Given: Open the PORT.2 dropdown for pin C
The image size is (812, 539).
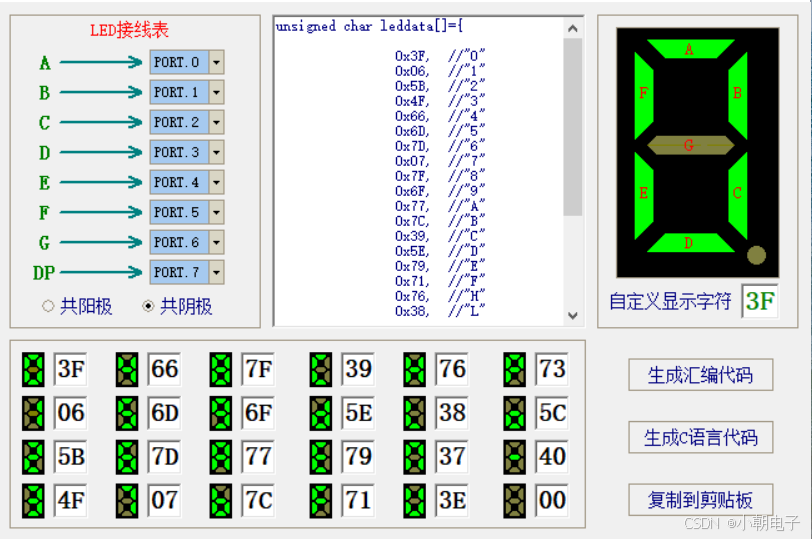Looking at the screenshot, I should point(216,122).
